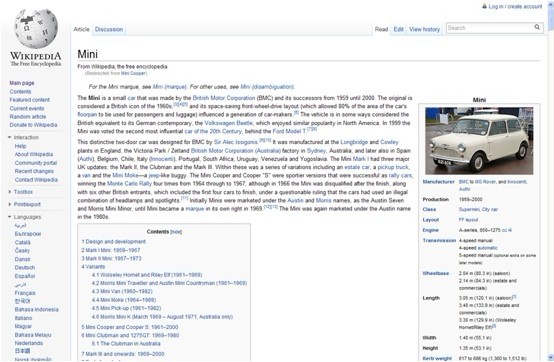The height and width of the screenshot is (362, 554).
Task: Click the search magnifier icon
Action: [x=537, y=27]
